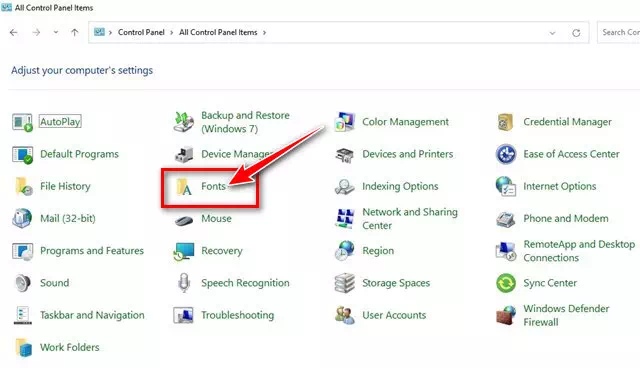Click the Programs and Features icon
Viewport: 640px width, 368px height.
[22, 251]
